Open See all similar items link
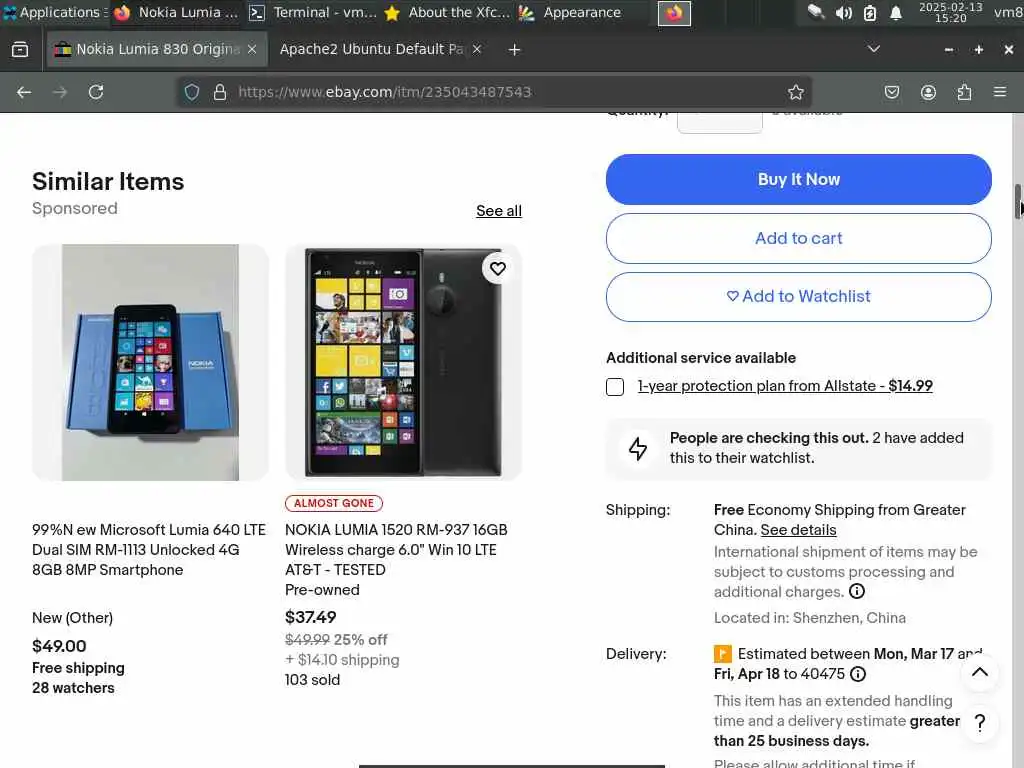This screenshot has height=768, width=1024. [x=499, y=211]
